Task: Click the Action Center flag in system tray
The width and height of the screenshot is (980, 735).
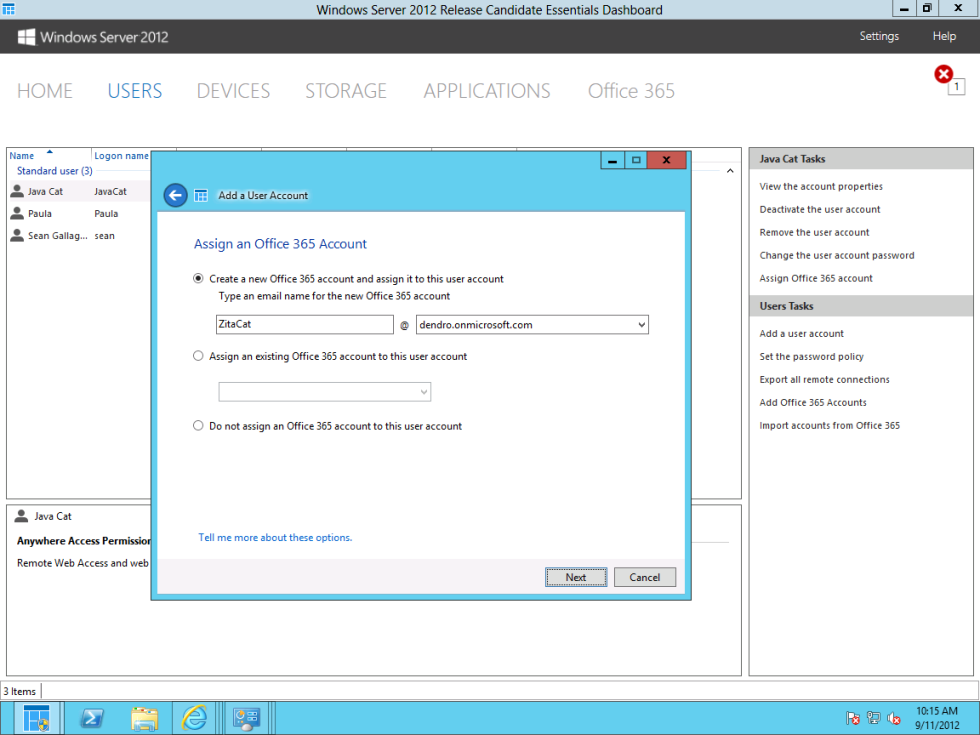Action: (854, 717)
